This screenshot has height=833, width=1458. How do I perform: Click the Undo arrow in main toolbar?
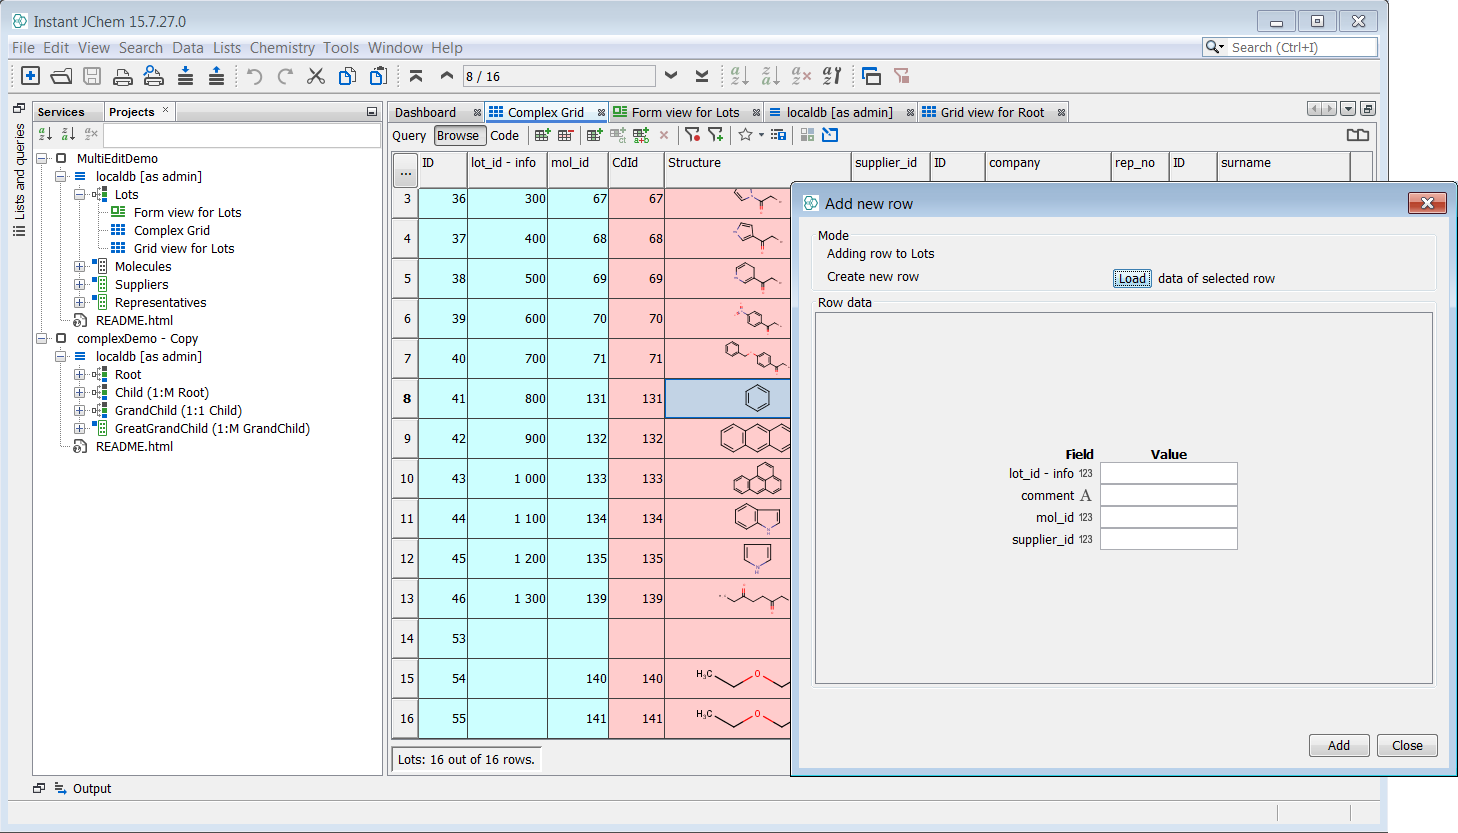[254, 76]
